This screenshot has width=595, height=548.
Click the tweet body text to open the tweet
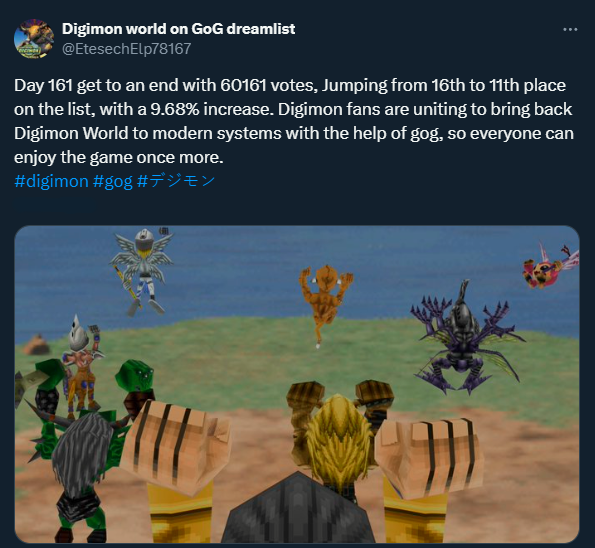pyautogui.click(x=294, y=121)
